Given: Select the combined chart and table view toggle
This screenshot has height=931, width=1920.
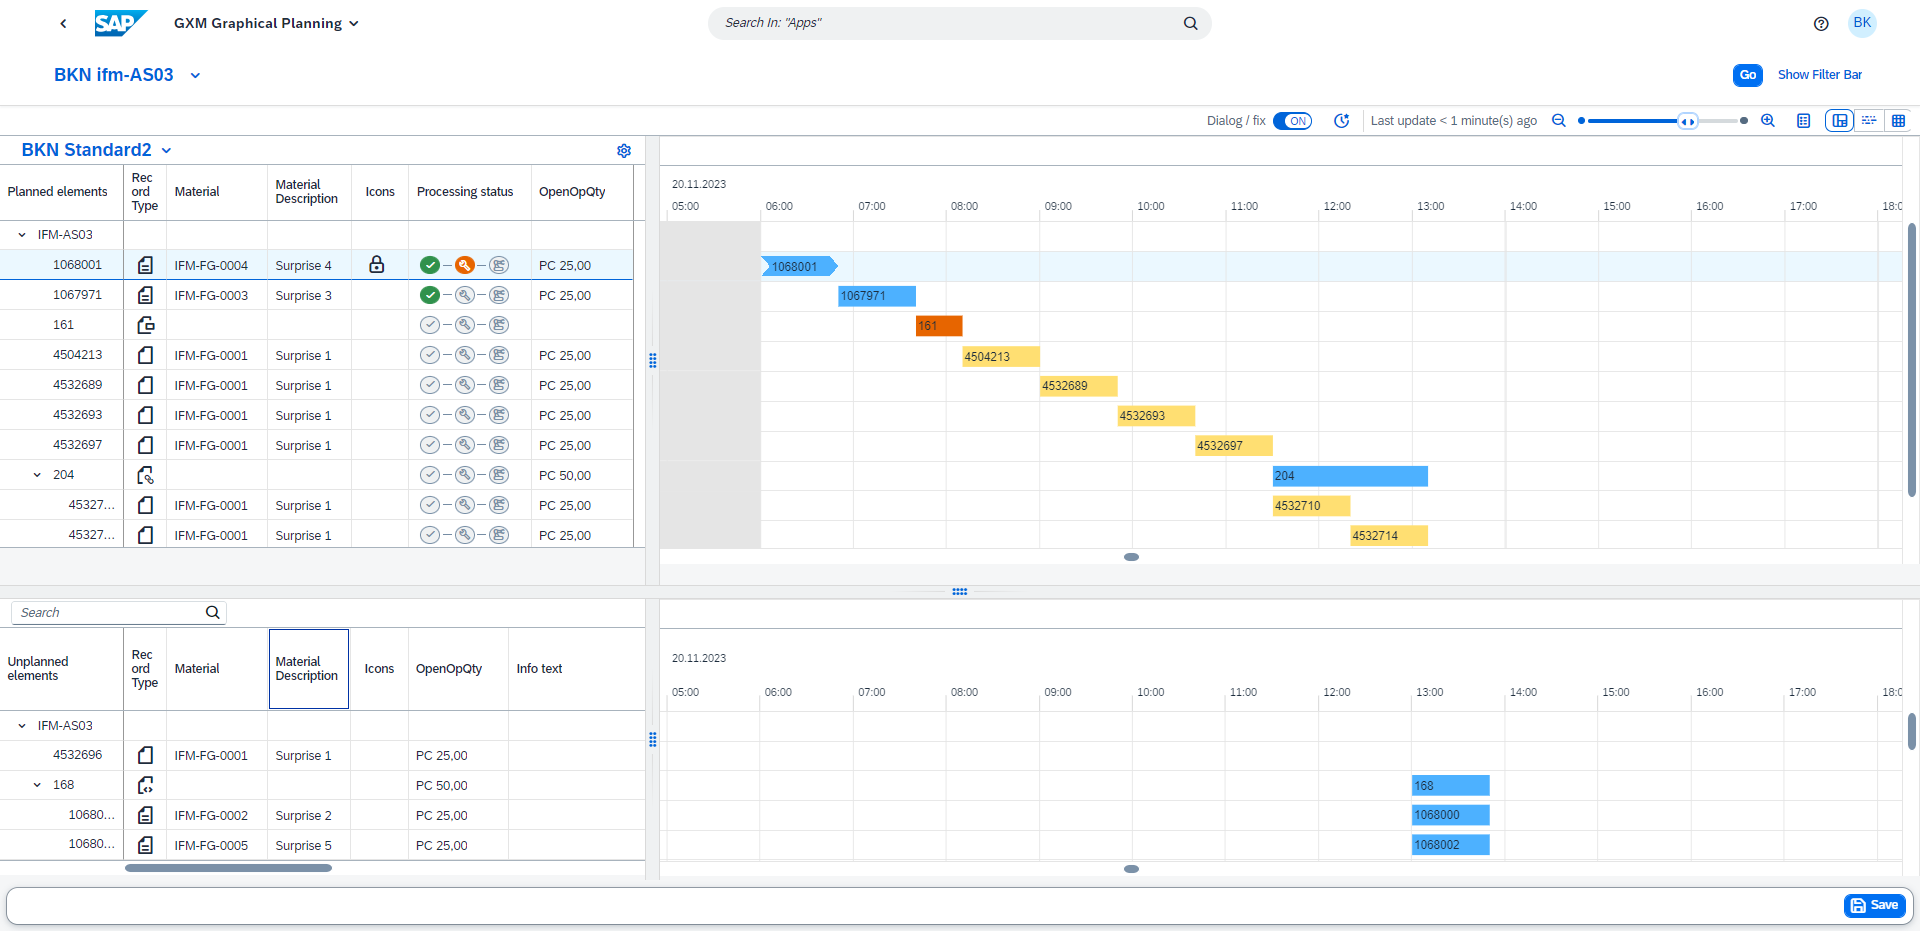Looking at the screenshot, I should click(1839, 120).
